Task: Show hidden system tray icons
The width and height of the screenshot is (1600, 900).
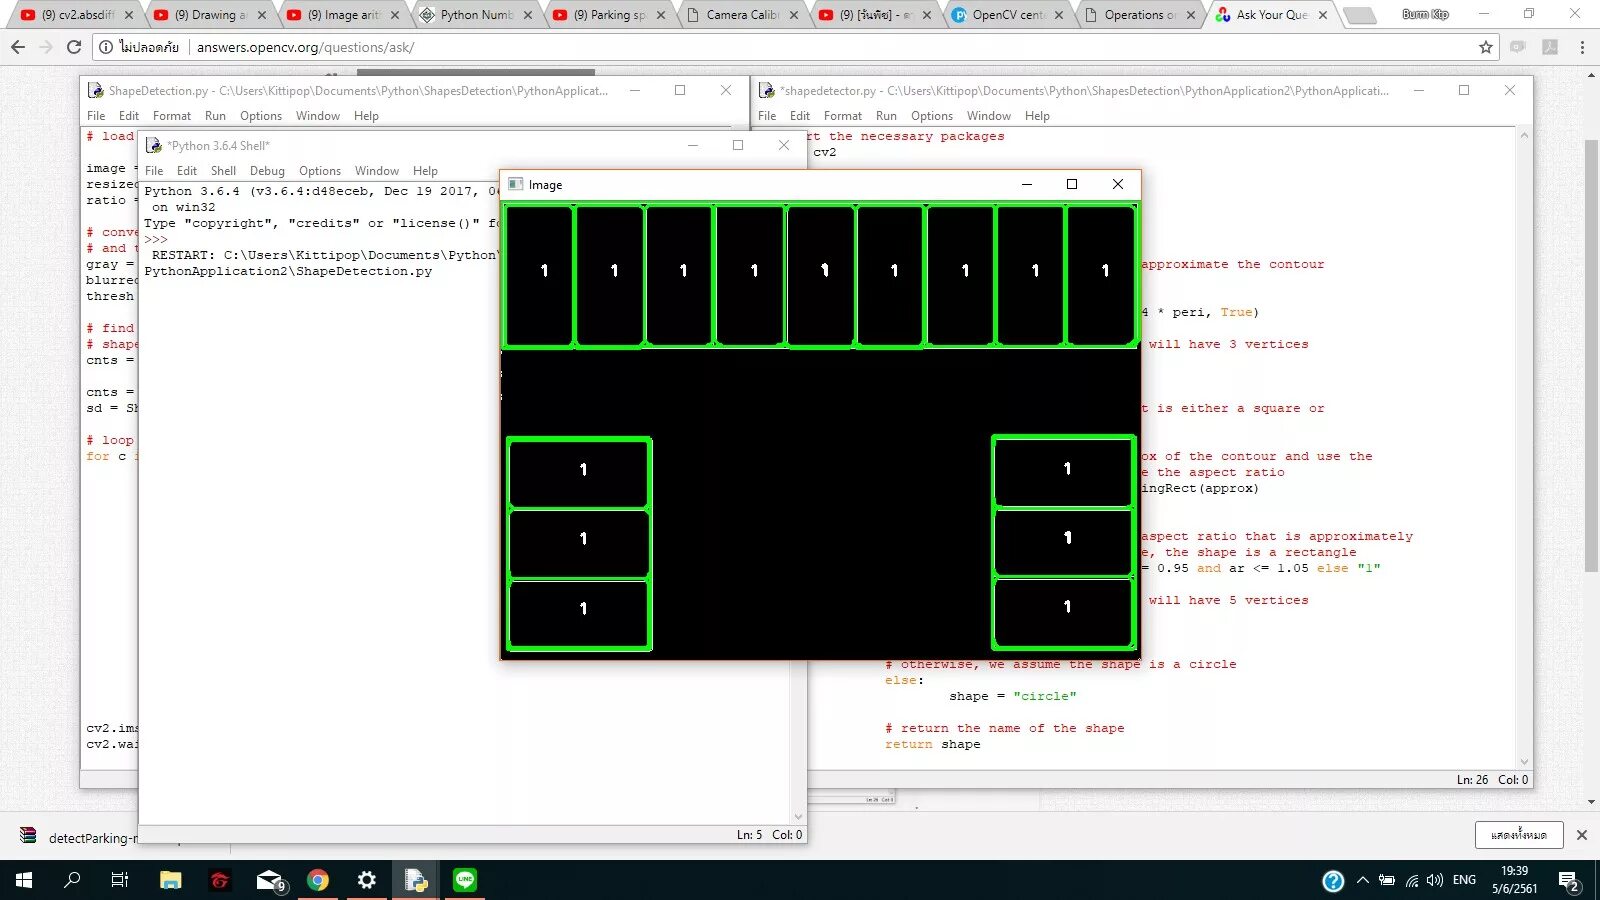Action: click(1362, 880)
